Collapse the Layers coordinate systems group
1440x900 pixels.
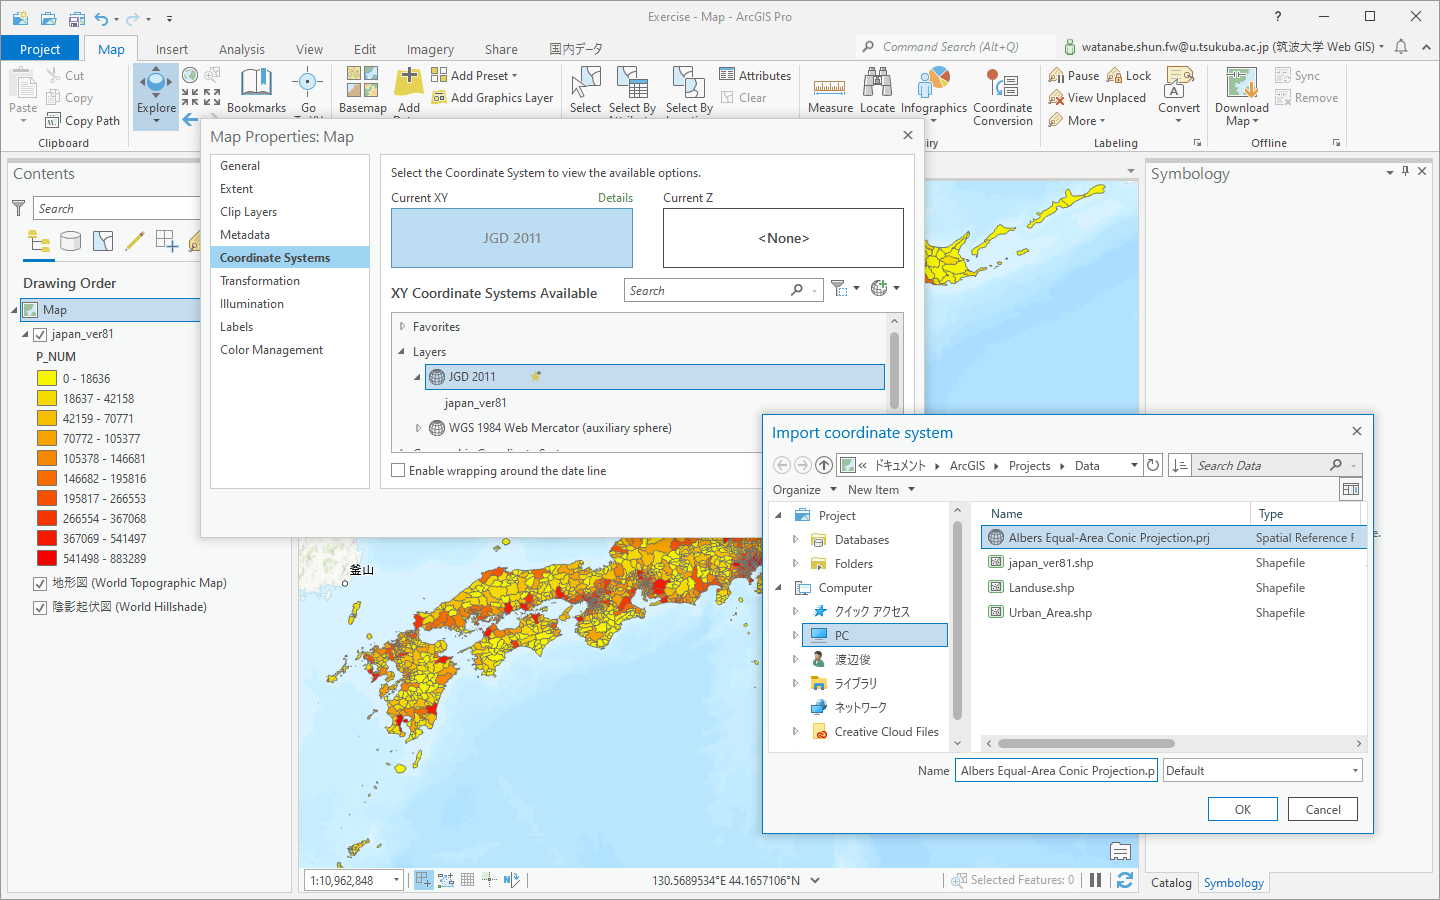(x=402, y=351)
